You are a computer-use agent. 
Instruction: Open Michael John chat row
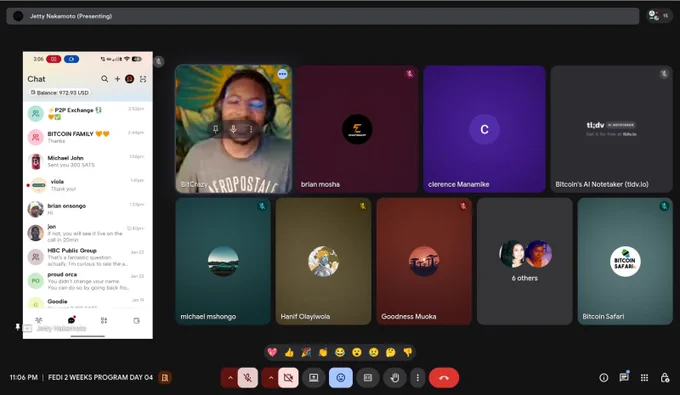coord(88,161)
